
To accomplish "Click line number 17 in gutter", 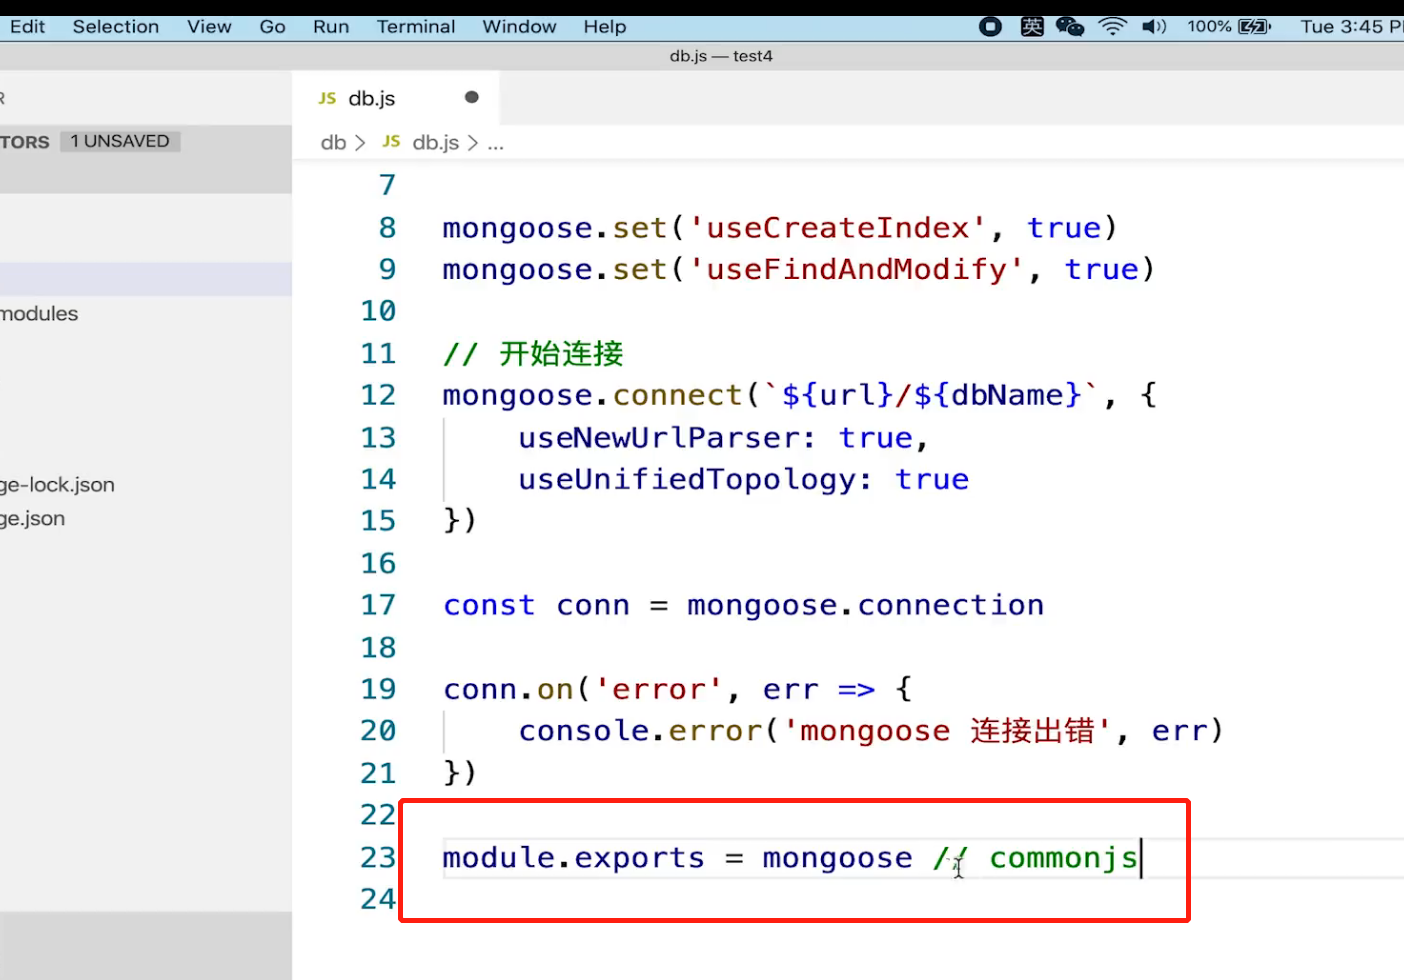I will coord(378,605).
